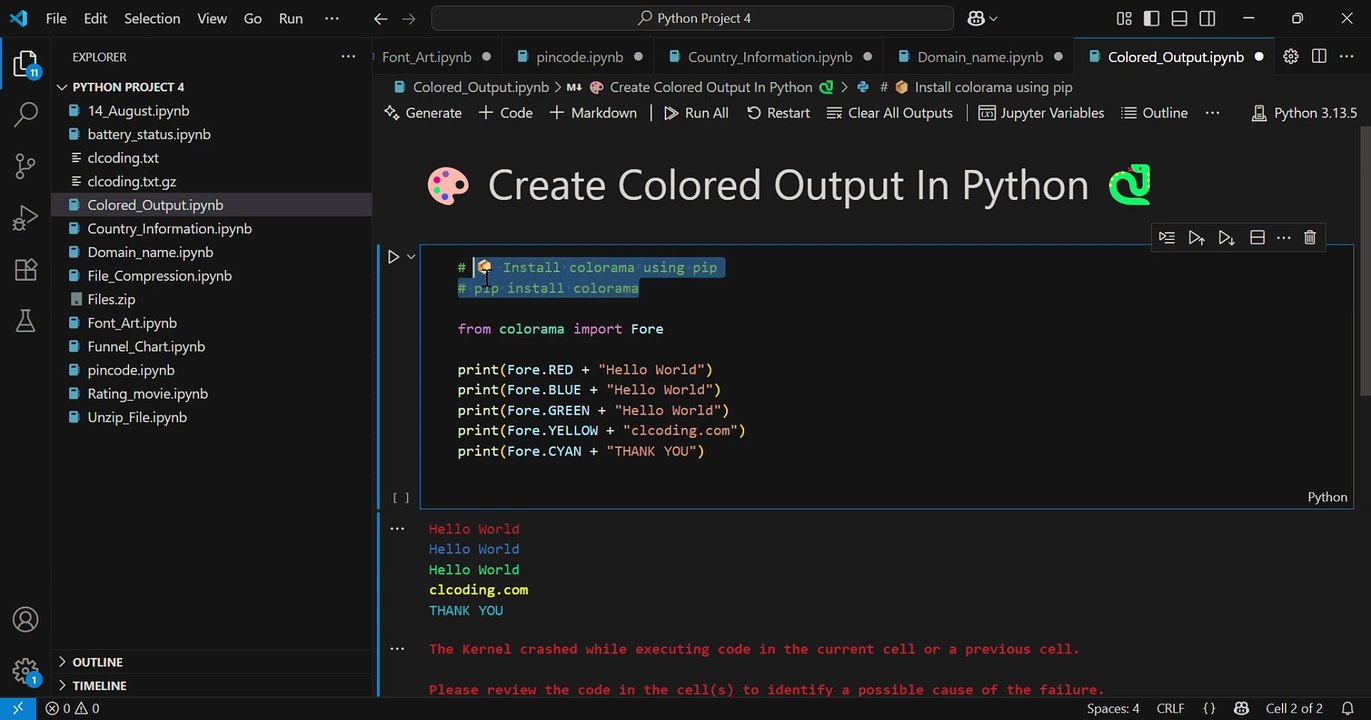Open the menu bar overflow ellipsis
This screenshot has width=1371, height=720.
(332, 18)
